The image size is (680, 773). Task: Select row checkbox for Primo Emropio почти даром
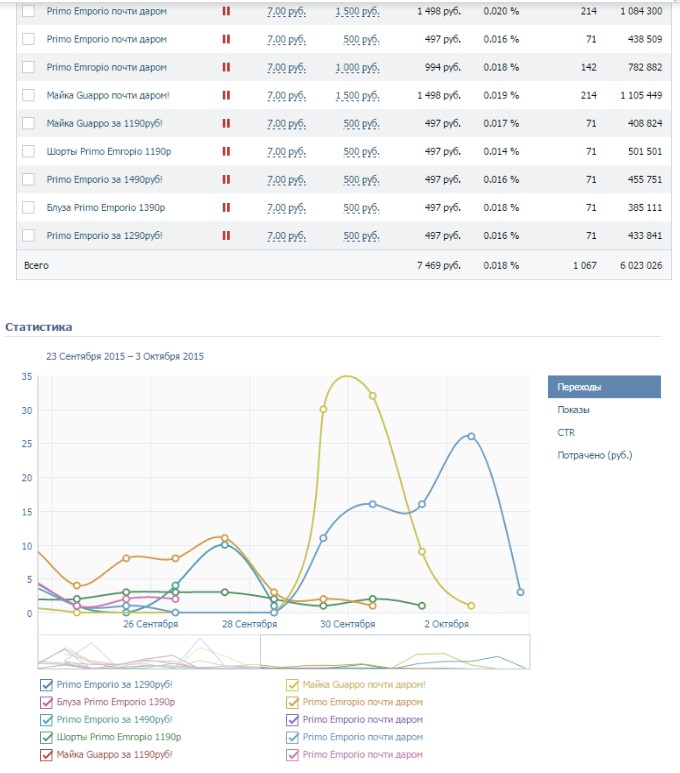29,67
